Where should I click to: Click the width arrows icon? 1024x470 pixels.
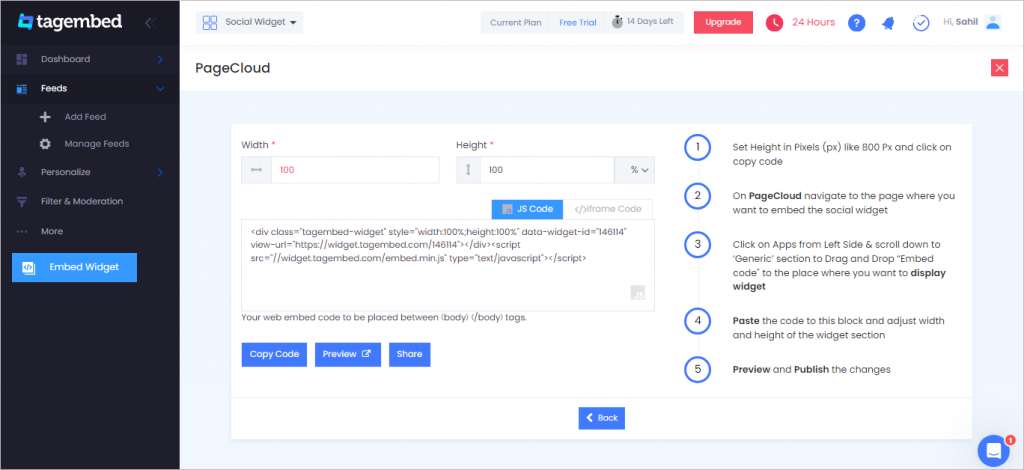click(256, 170)
